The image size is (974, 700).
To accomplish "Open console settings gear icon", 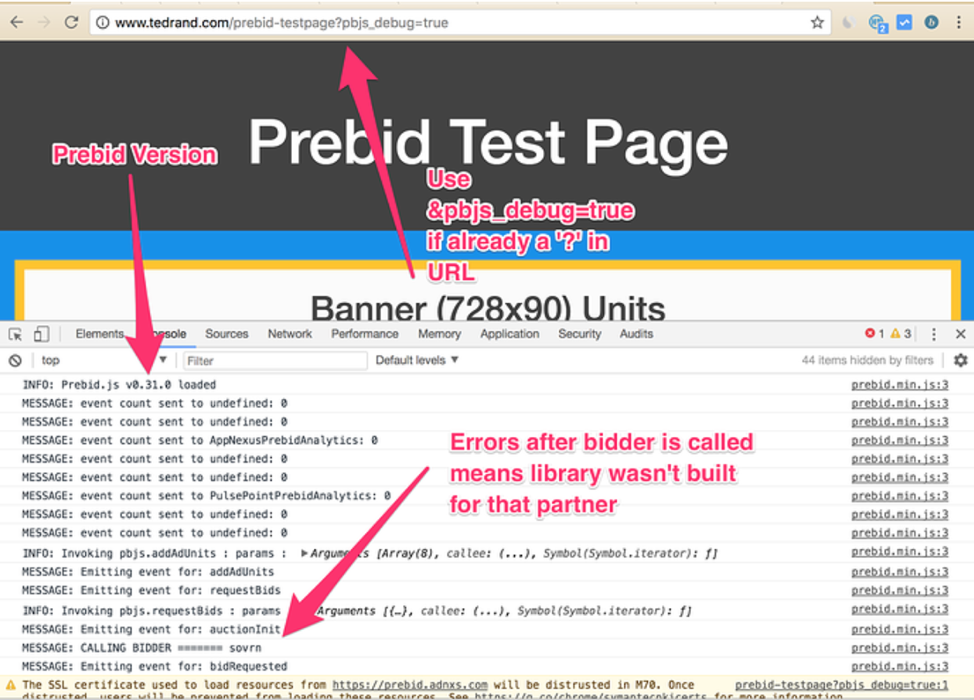I will (960, 360).
